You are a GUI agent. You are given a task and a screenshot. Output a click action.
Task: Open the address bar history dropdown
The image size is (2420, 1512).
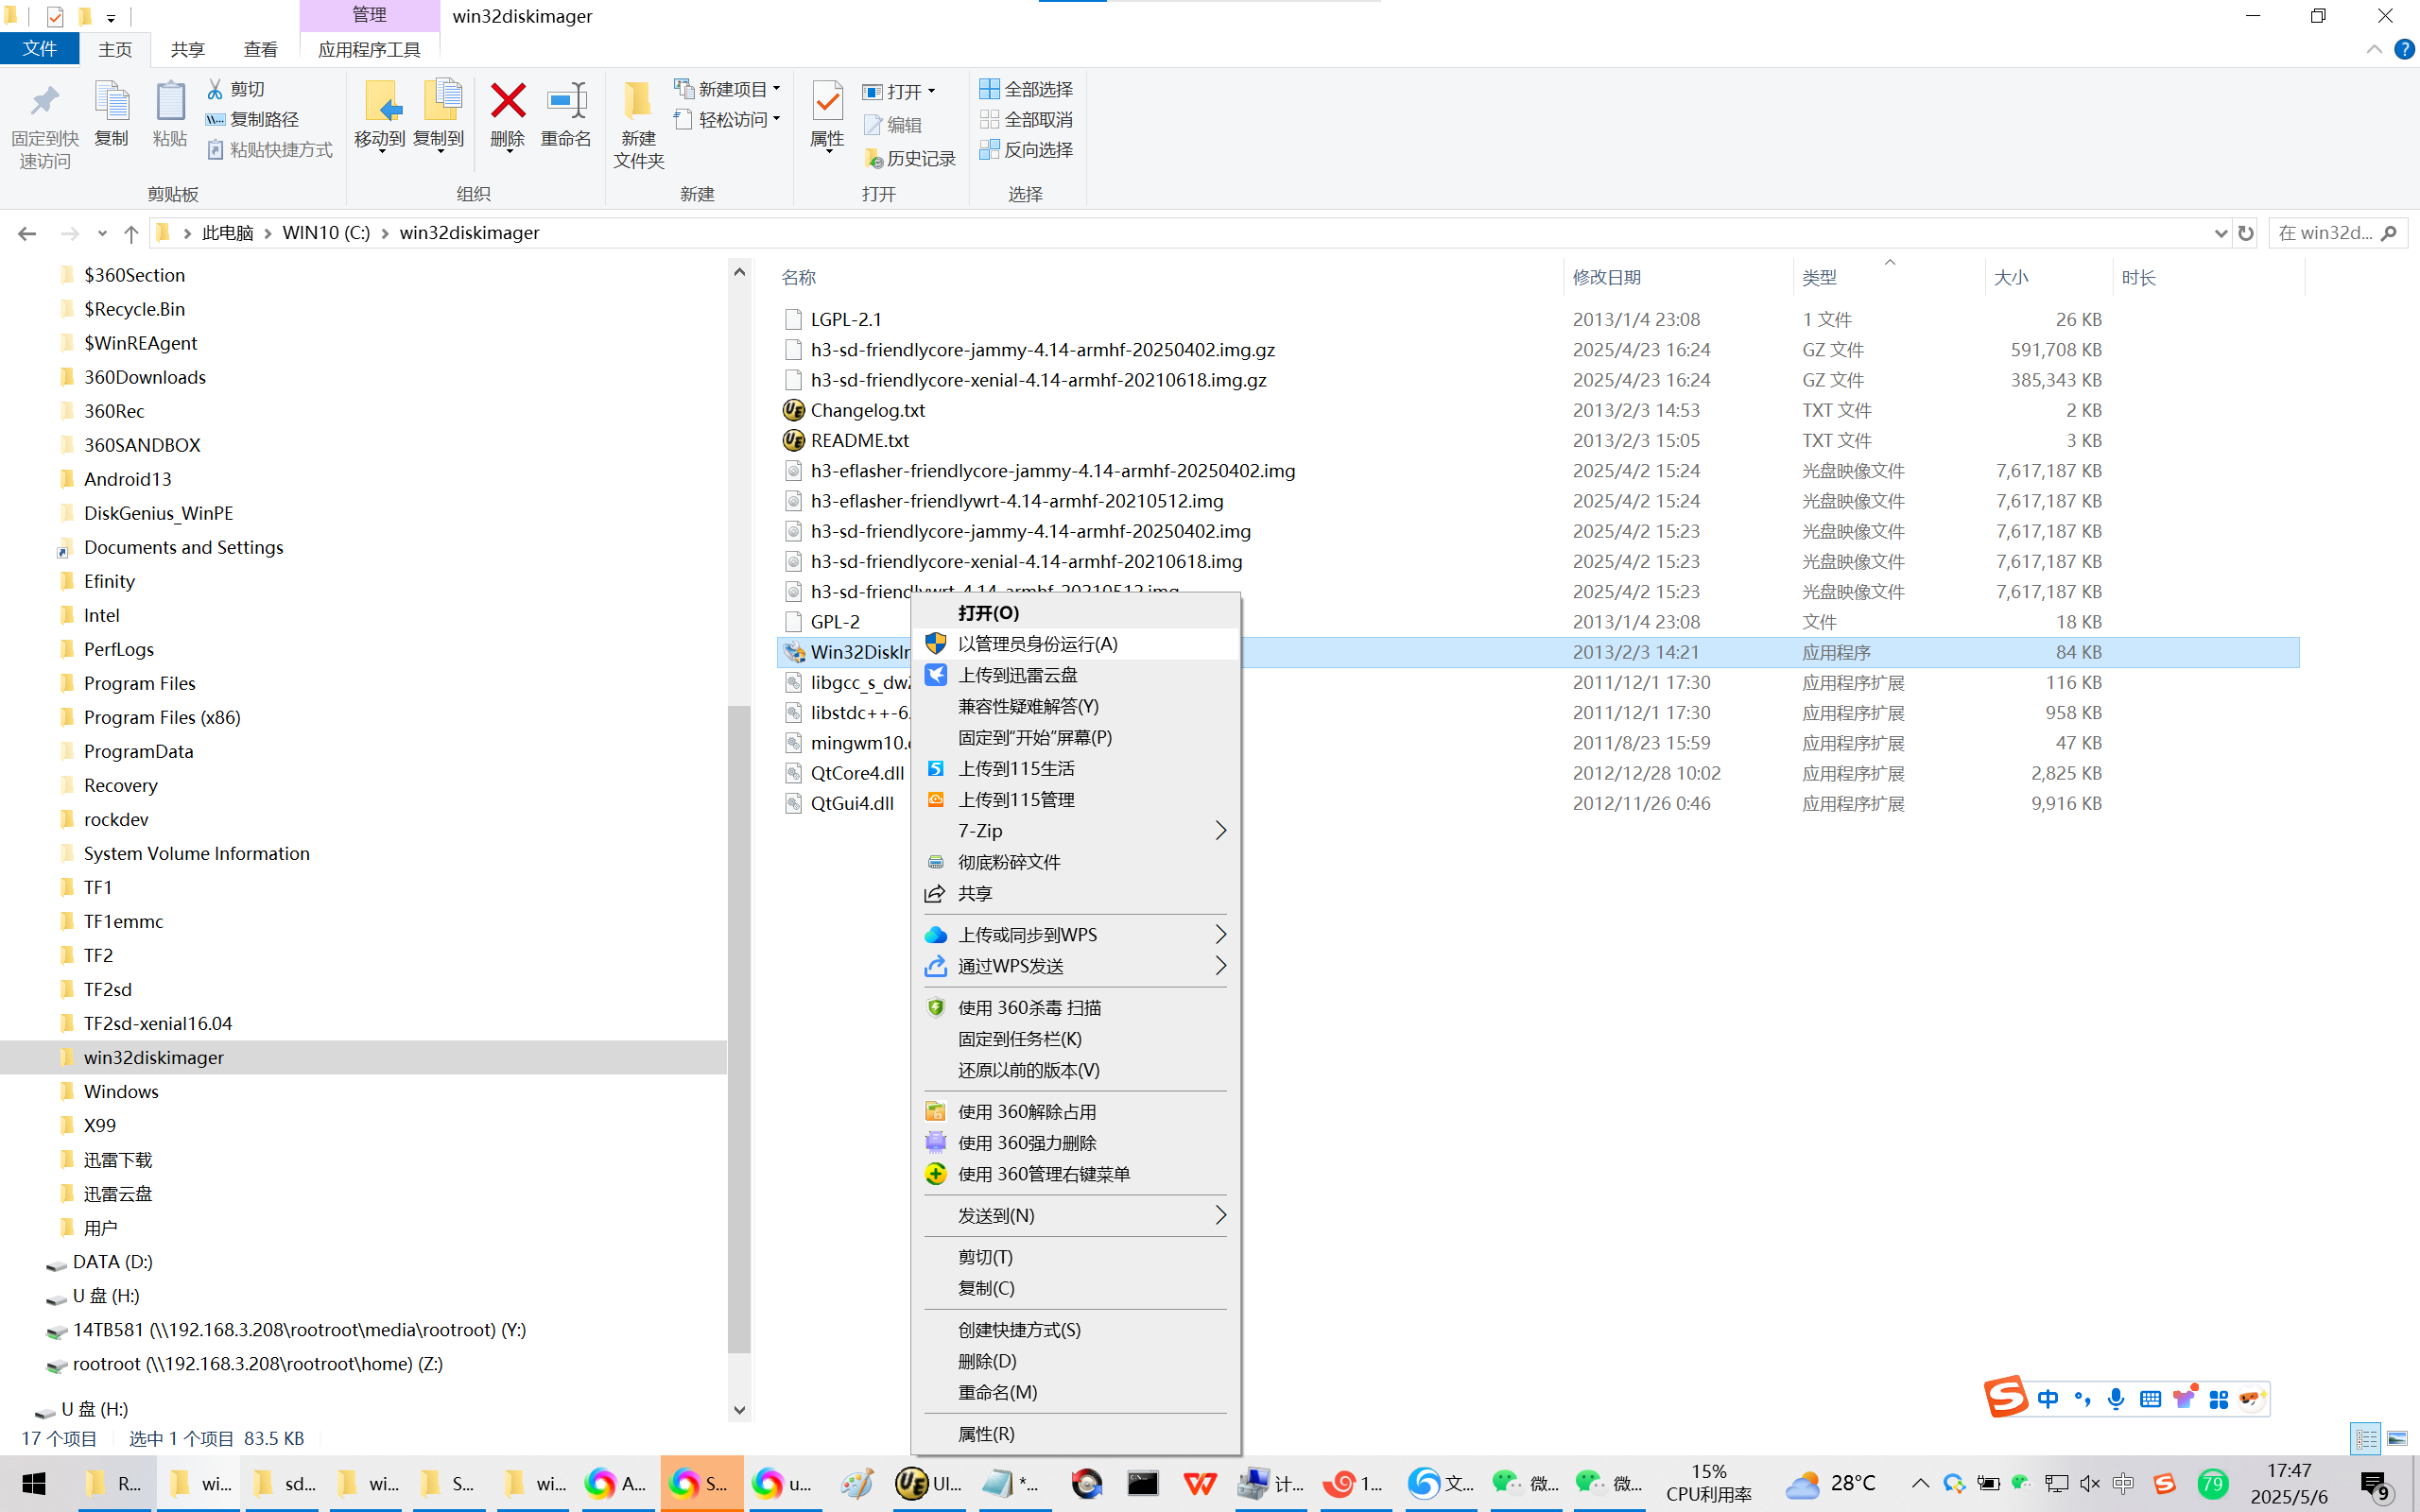click(x=2221, y=233)
